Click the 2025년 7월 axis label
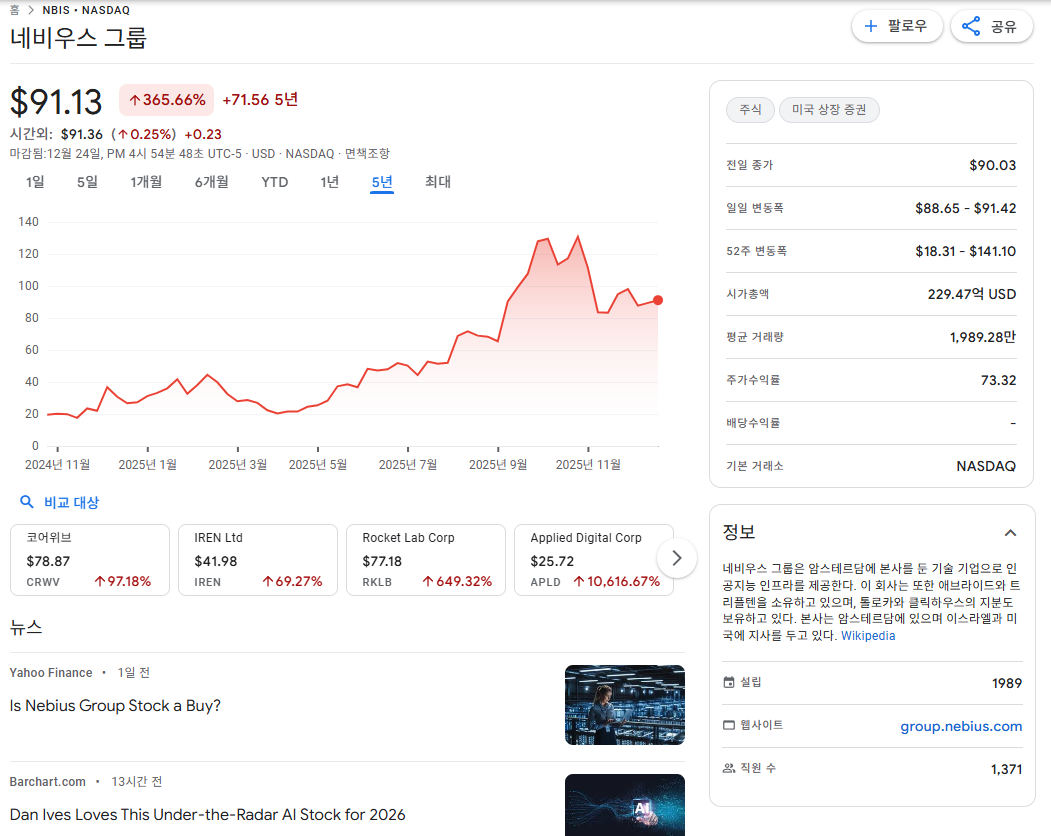The height and width of the screenshot is (836, 1051). point(408,465)
